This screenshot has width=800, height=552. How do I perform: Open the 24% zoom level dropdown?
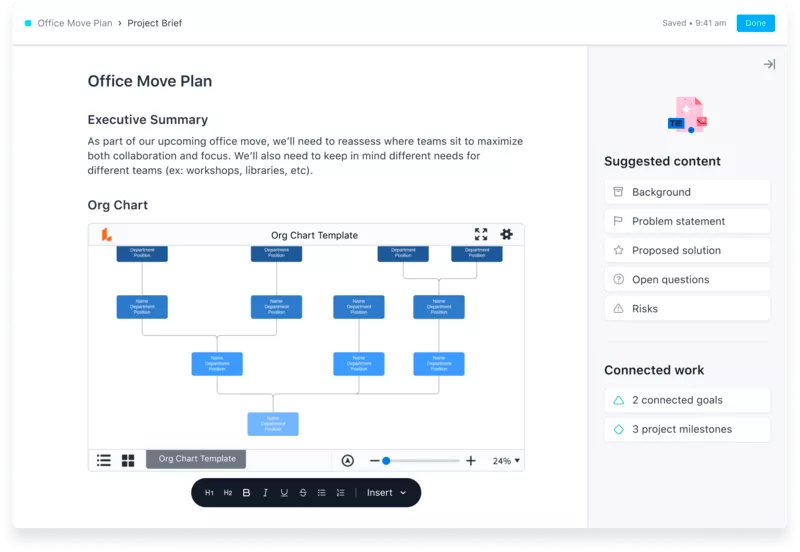coord(506,461)
